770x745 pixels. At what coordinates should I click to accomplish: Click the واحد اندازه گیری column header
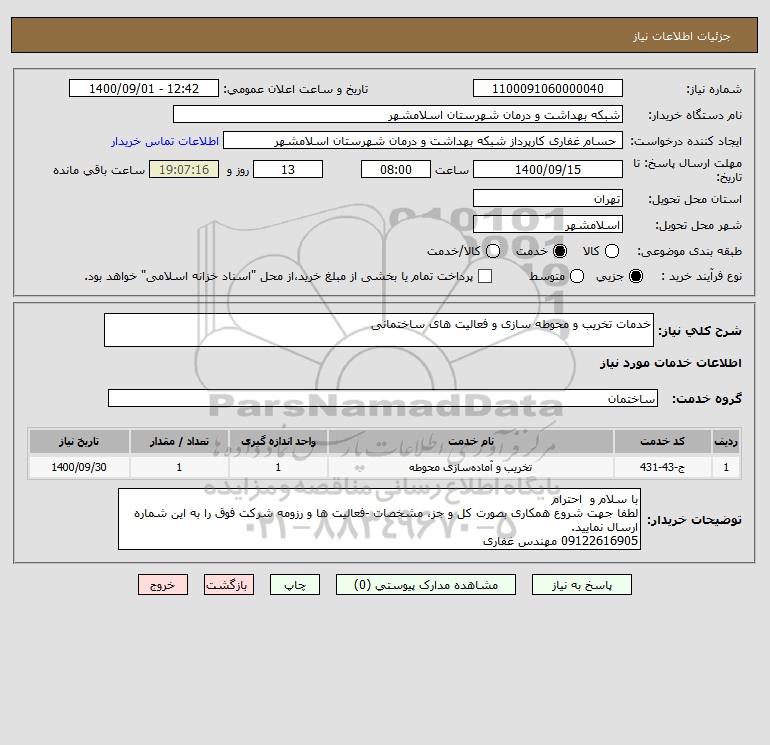[x=278, y=441]
